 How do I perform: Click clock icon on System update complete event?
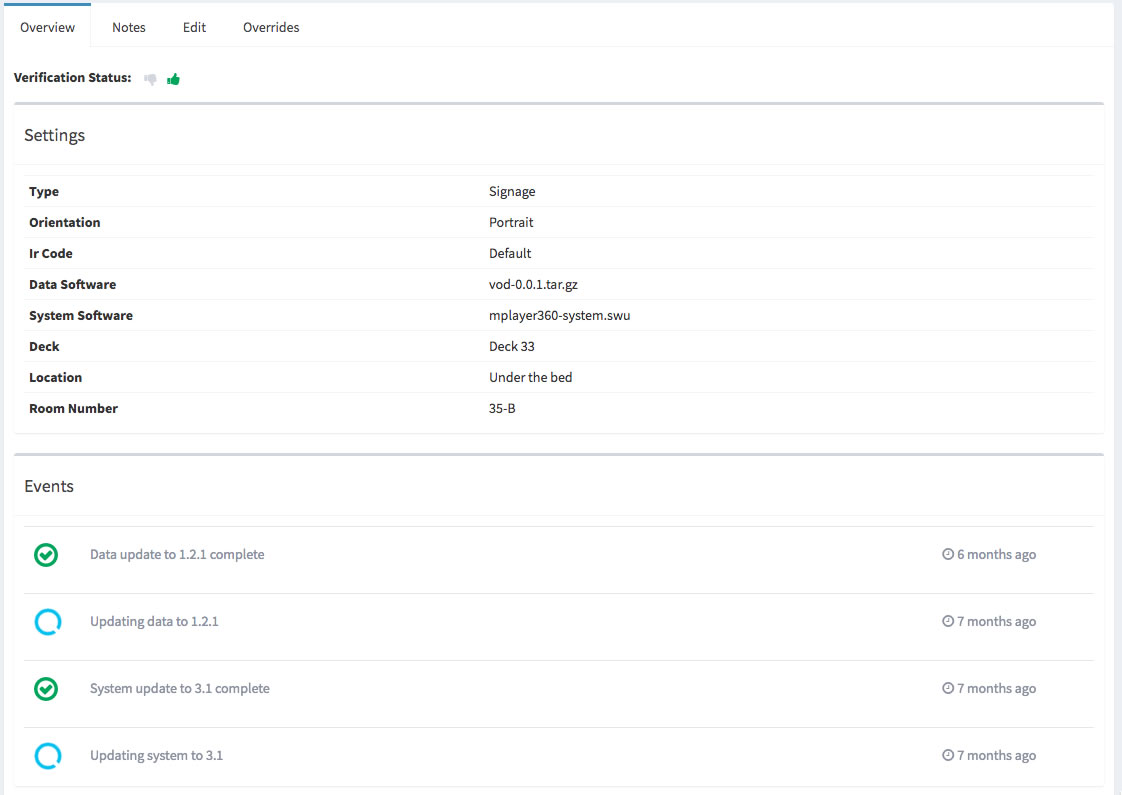948,688
